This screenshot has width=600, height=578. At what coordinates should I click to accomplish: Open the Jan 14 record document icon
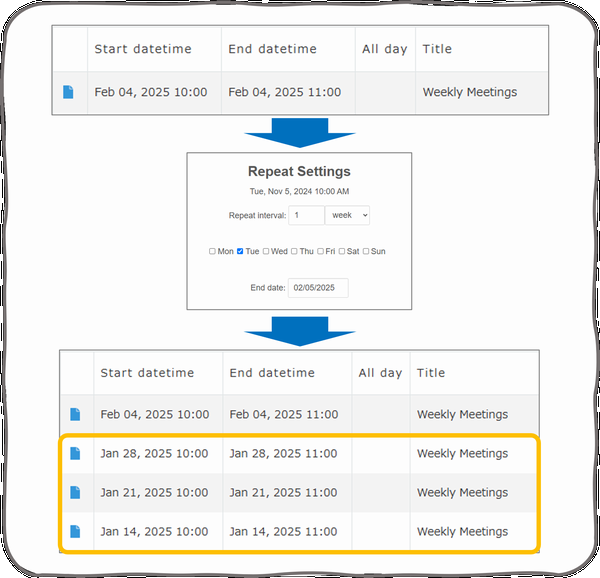pyautogui.click(x=75, y=531)
